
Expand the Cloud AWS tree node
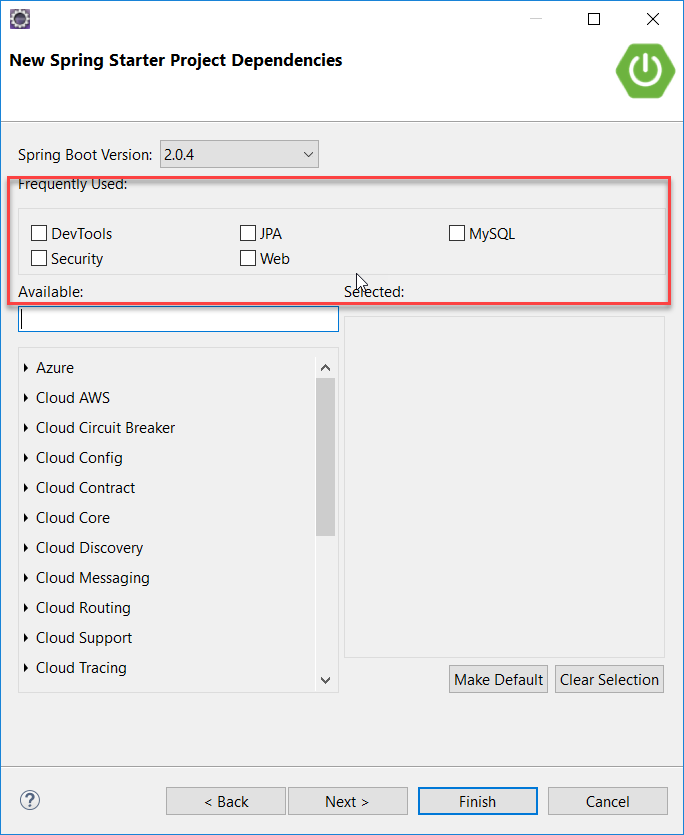coord(25,398)
